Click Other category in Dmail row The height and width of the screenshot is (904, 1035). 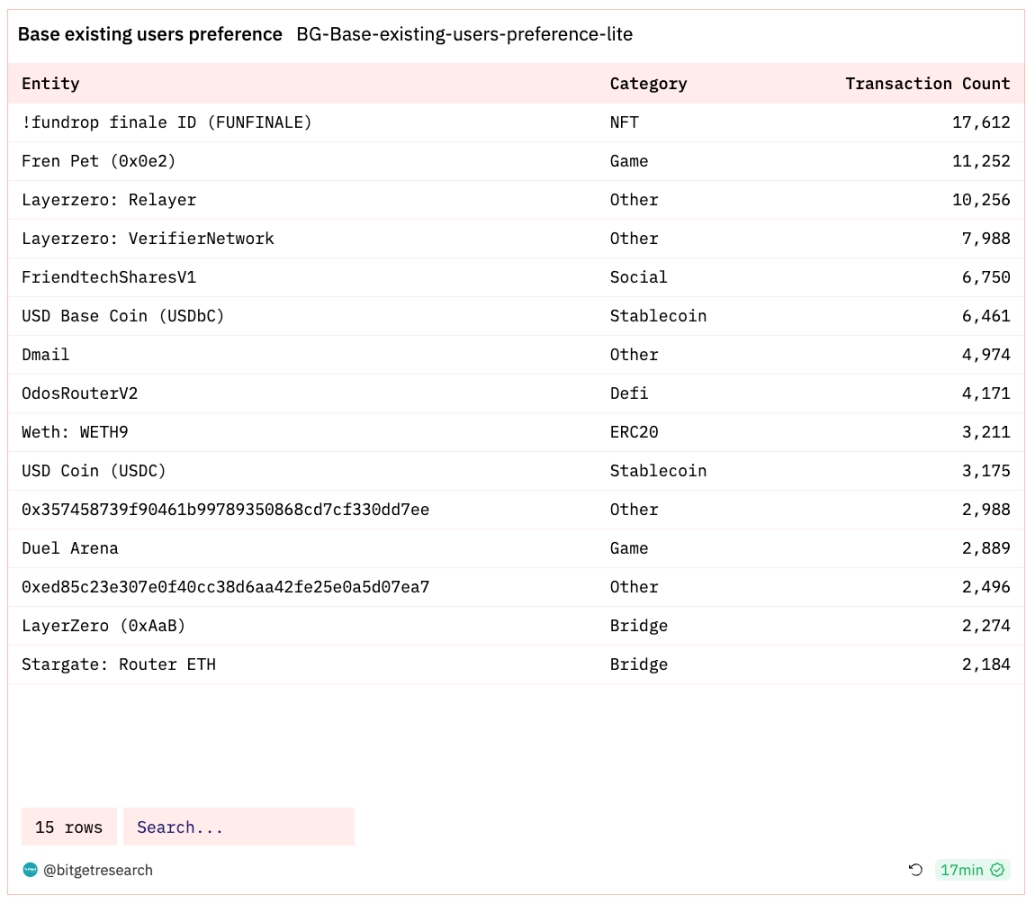[634, 354]
